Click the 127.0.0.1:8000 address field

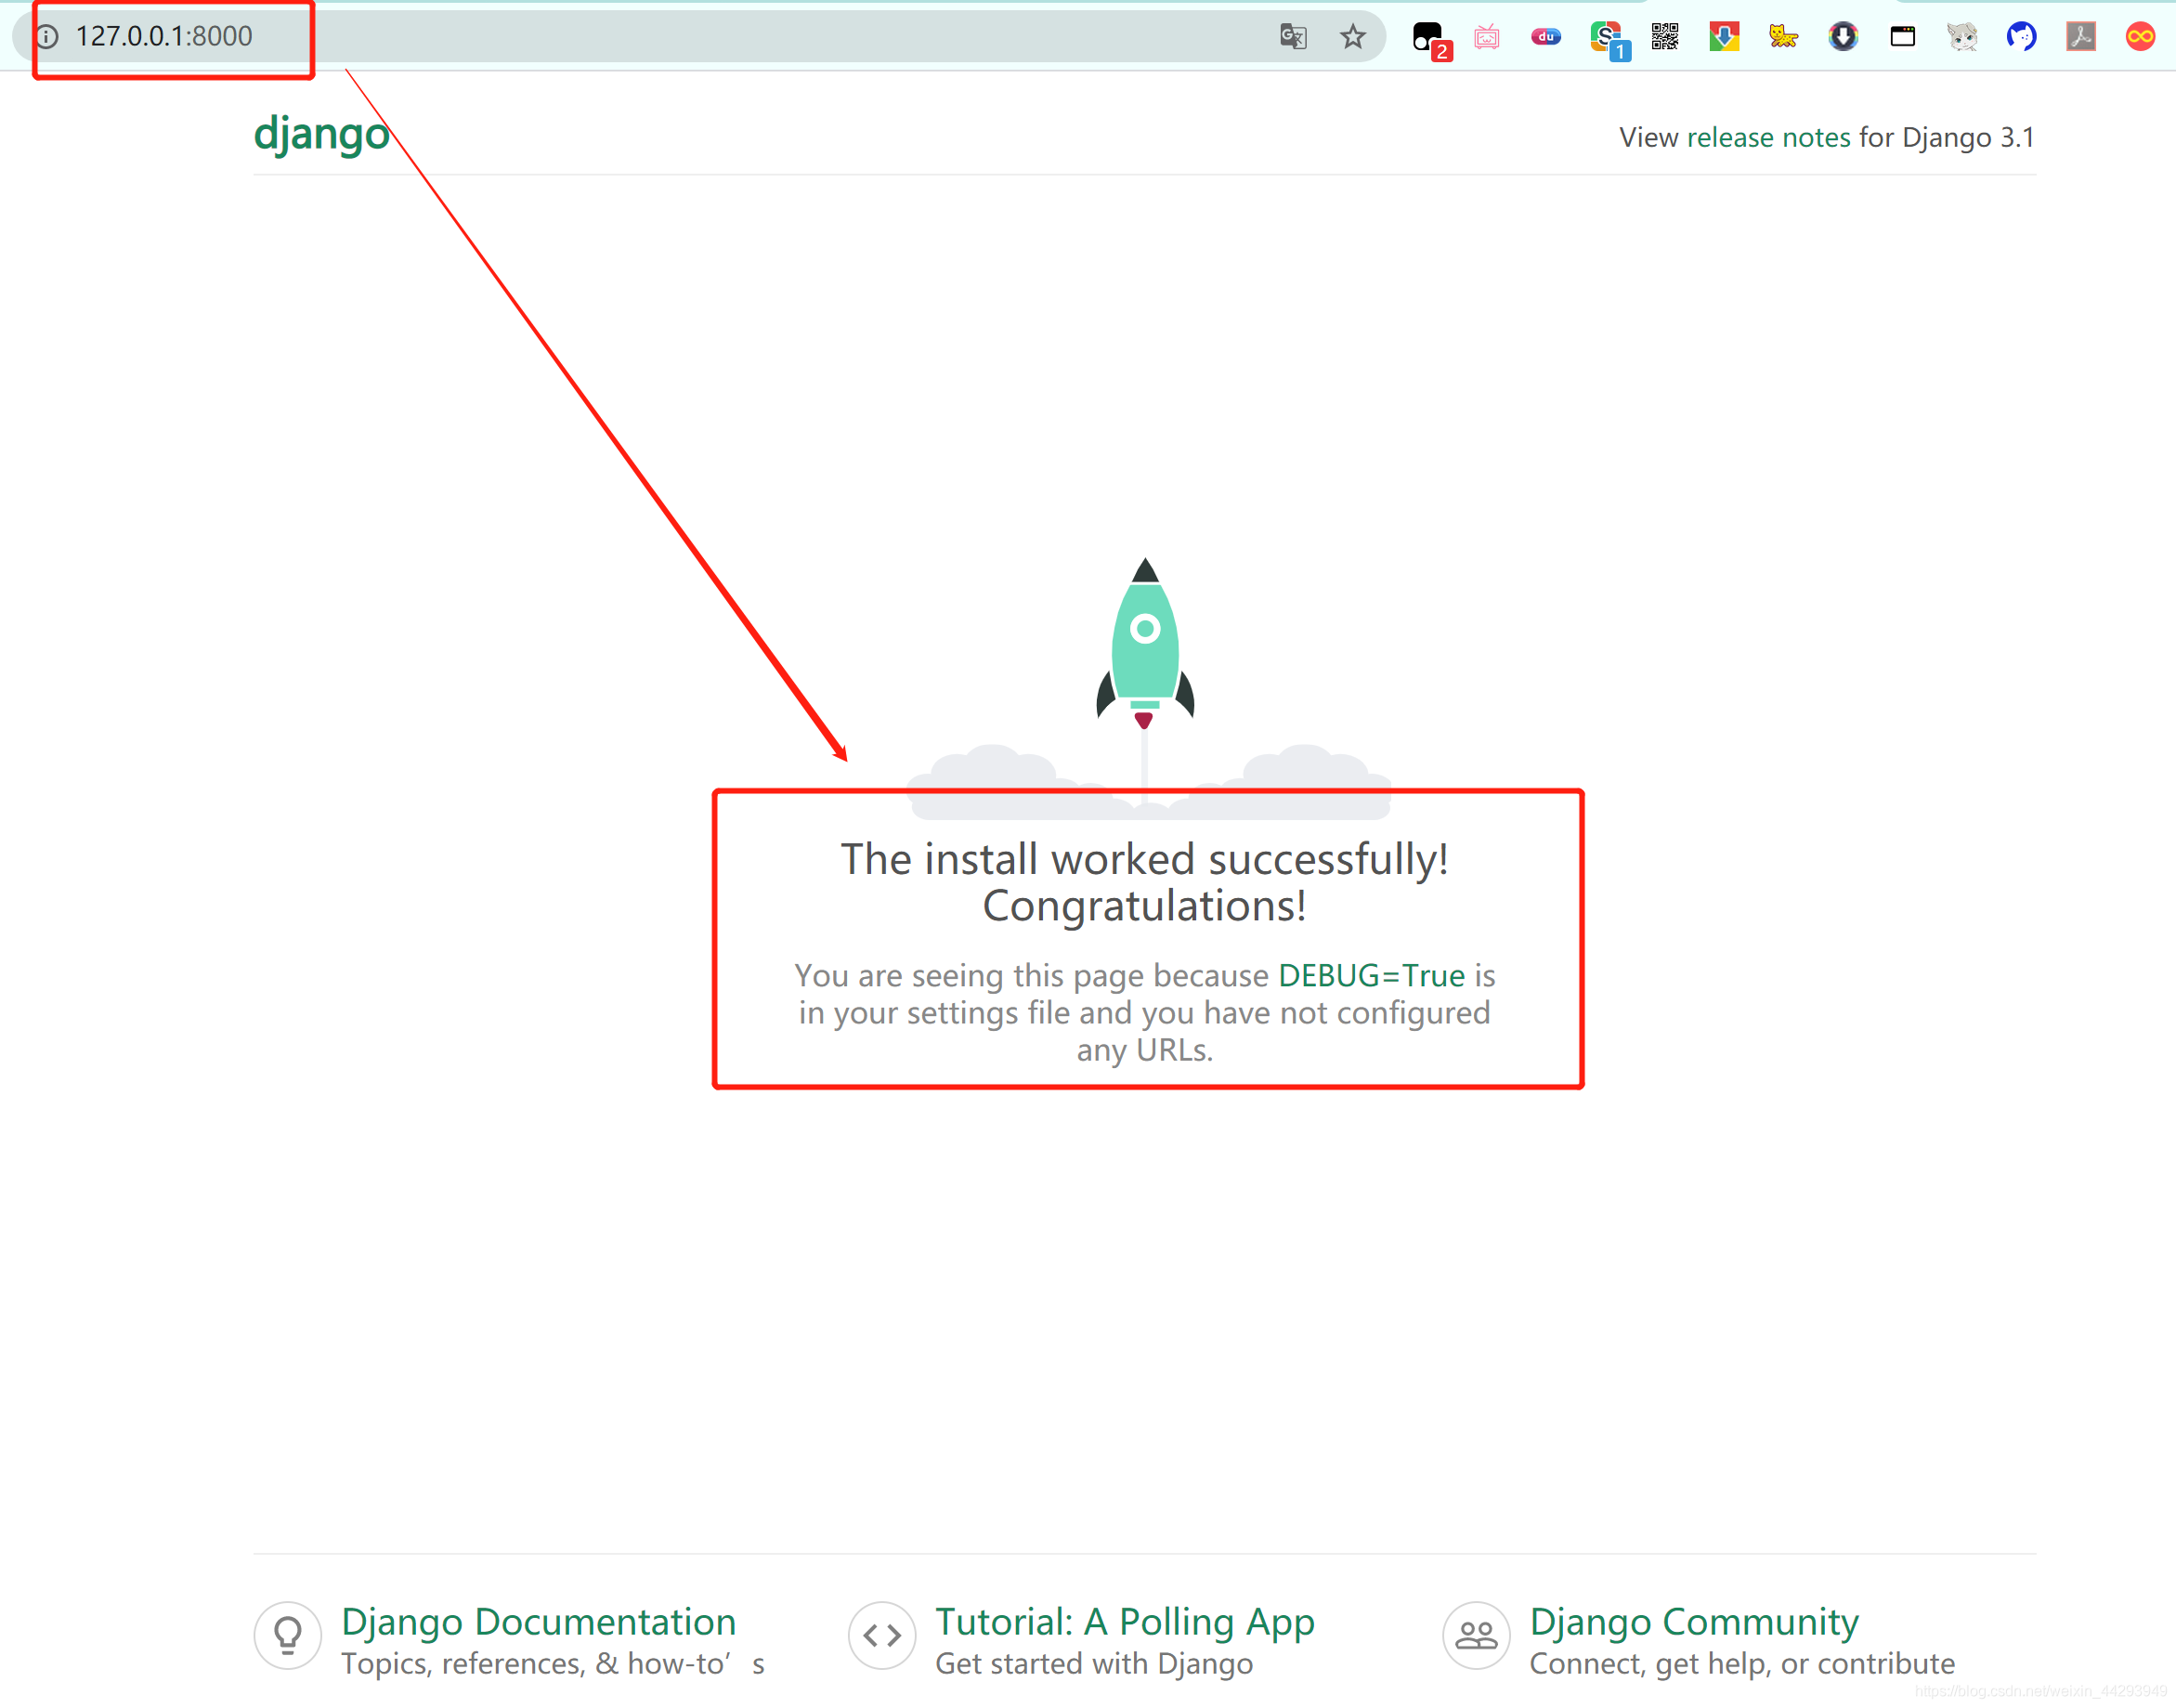tap(164, 37)
